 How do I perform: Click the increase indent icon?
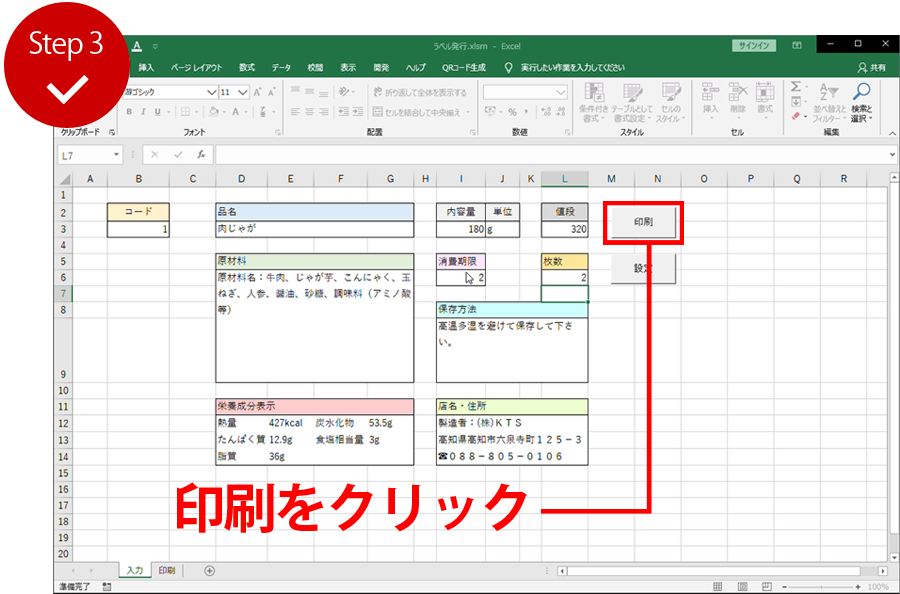pos(358,112)
